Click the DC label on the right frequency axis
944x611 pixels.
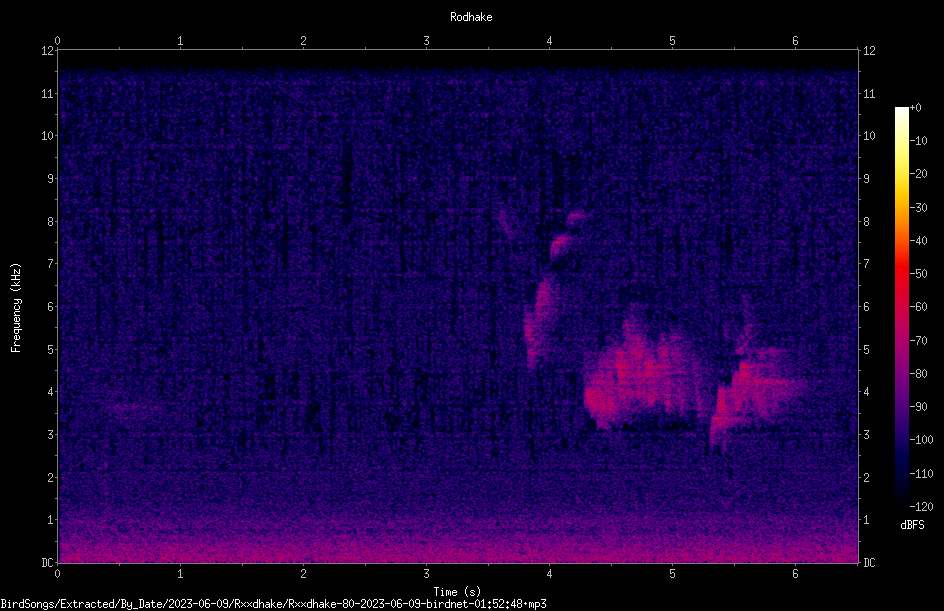coord(869,563)
